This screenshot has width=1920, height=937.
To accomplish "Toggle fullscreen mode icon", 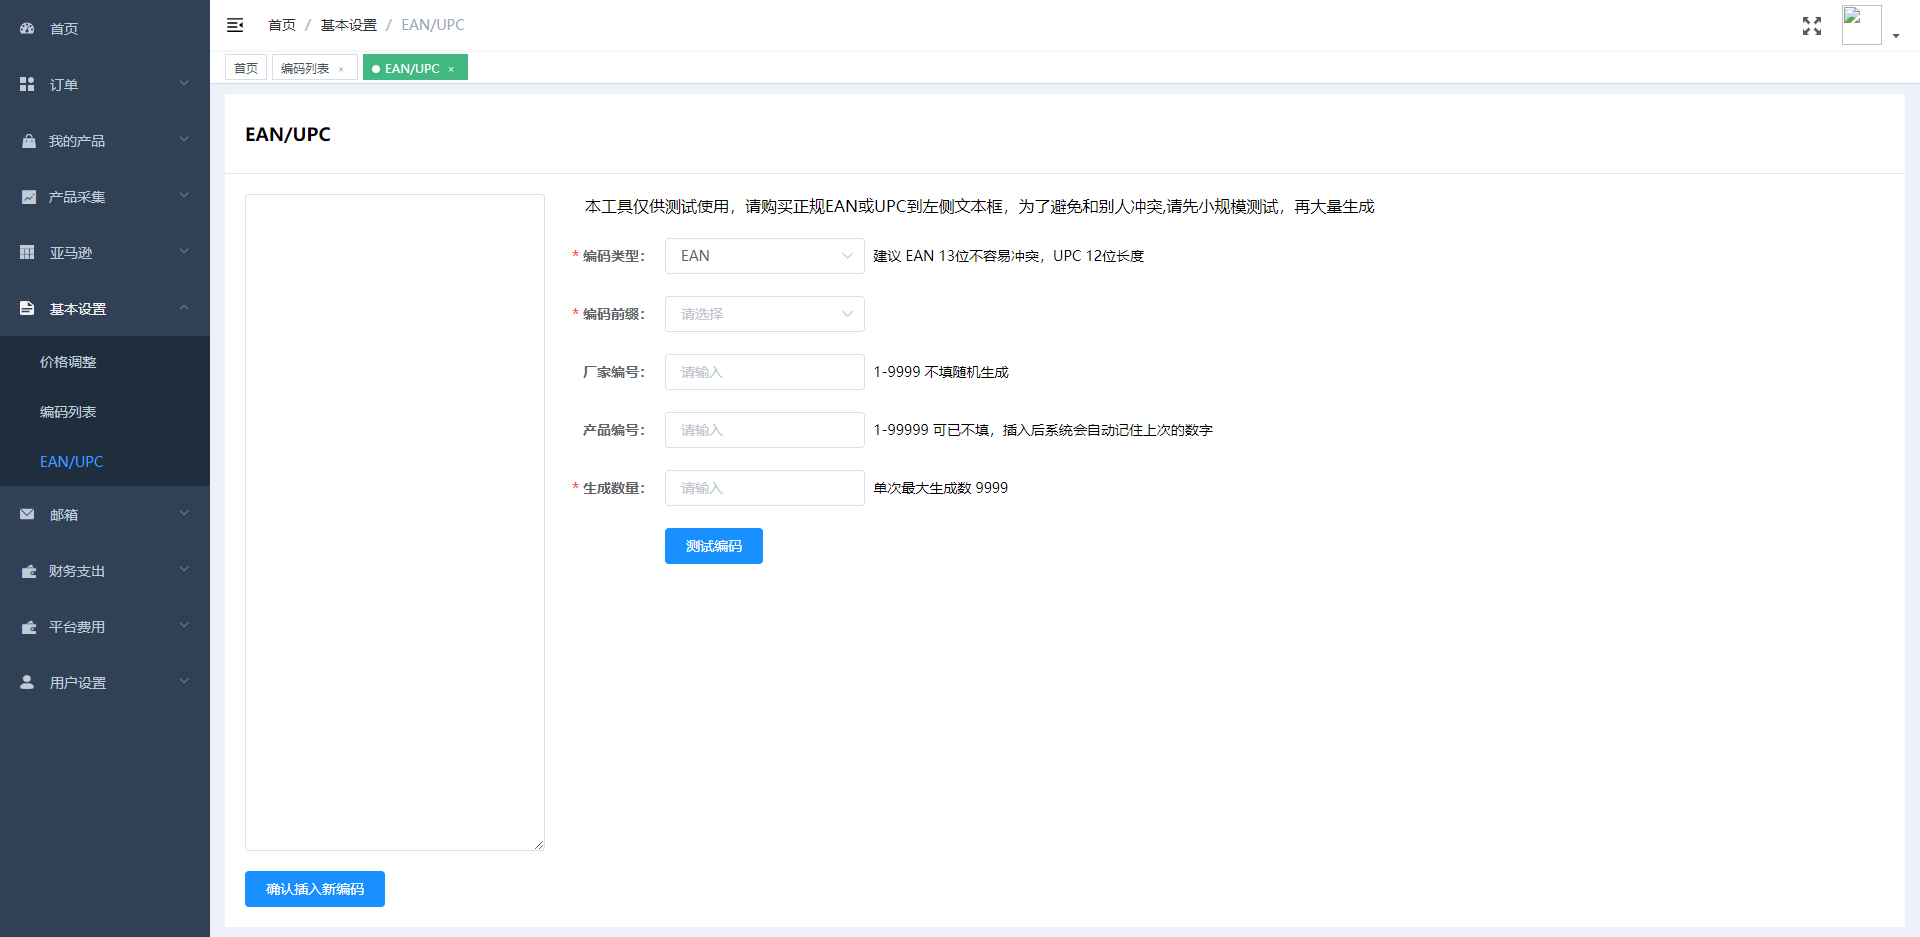I will [1811, 26].
